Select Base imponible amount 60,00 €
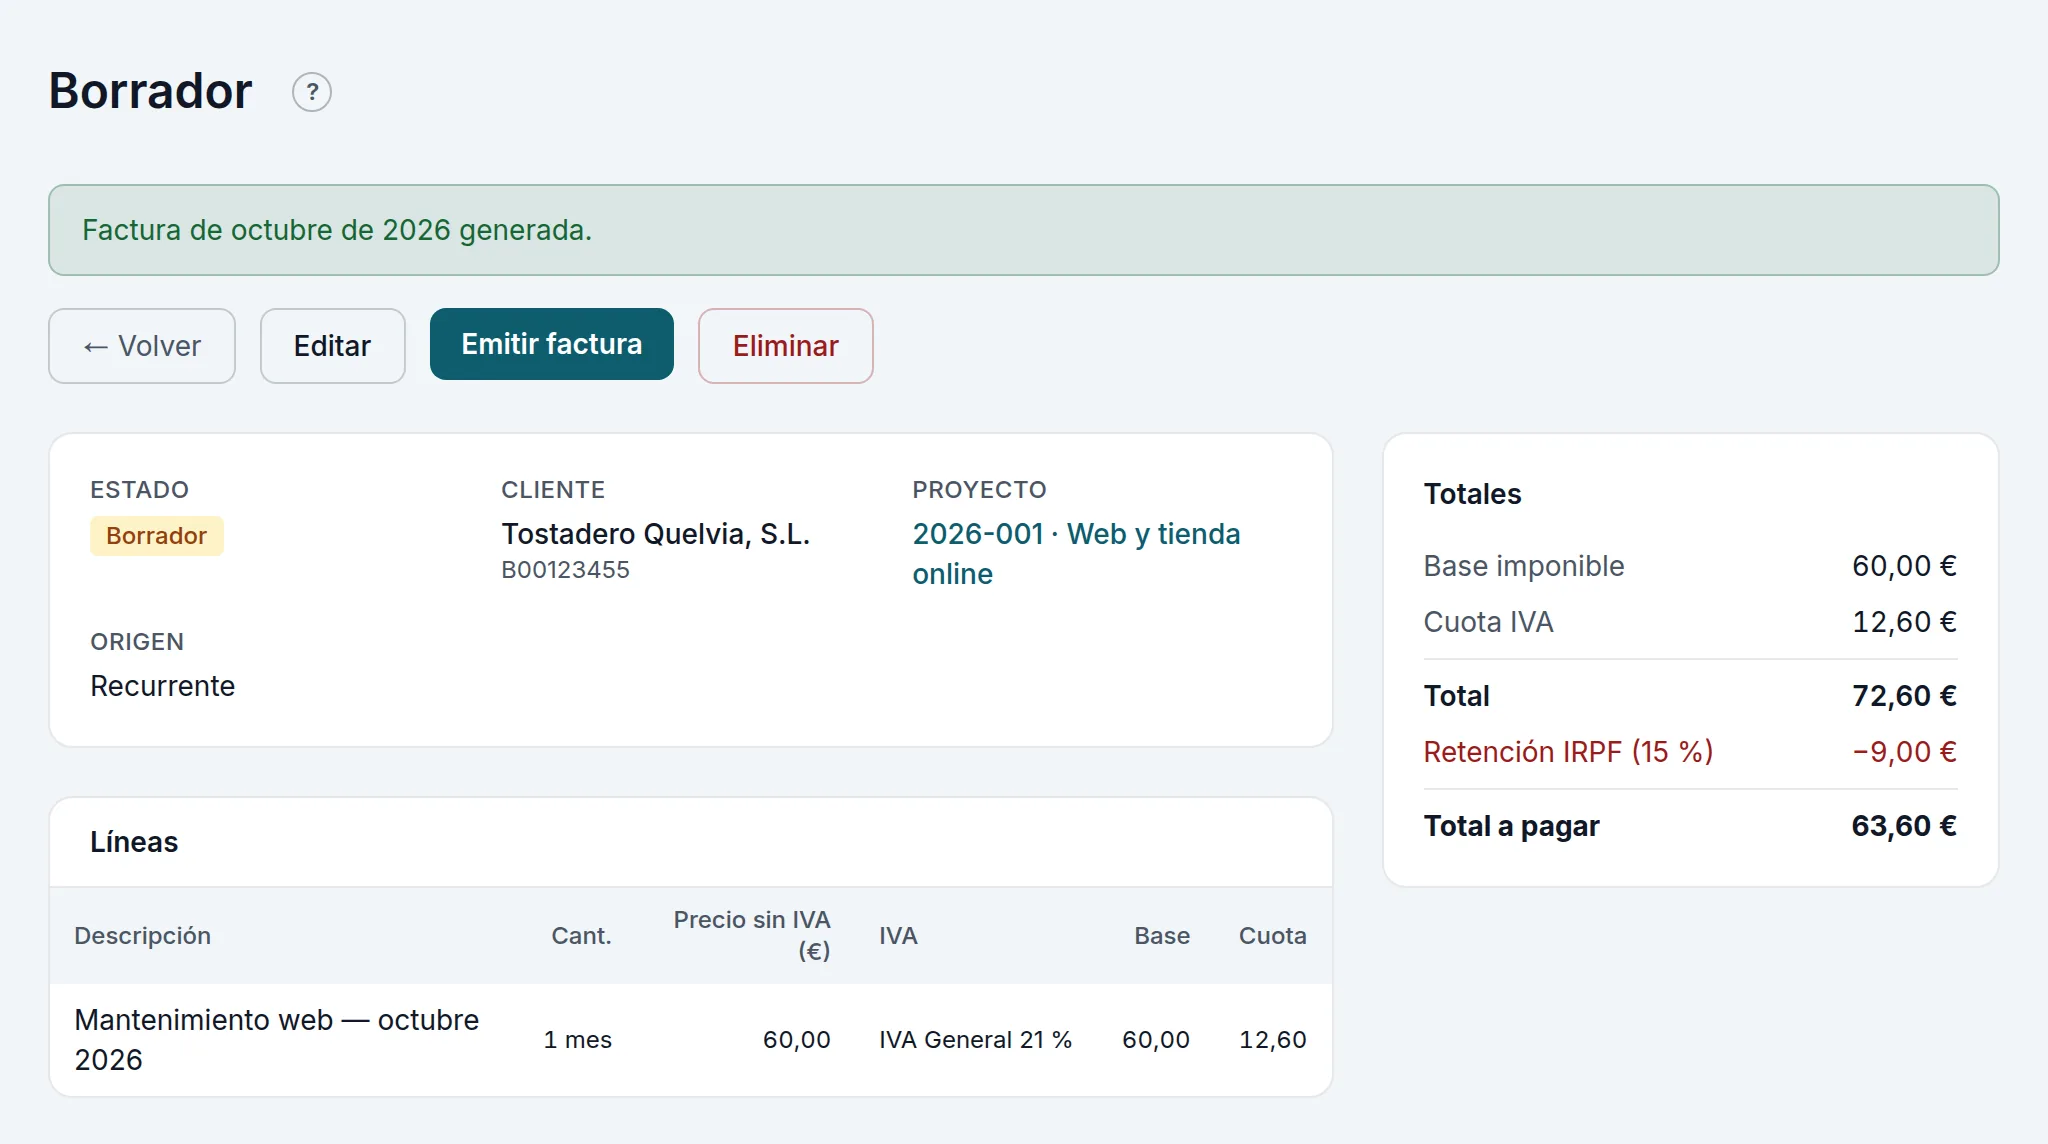This screenshot has height=1144, width=2048. coord(1904,566)
